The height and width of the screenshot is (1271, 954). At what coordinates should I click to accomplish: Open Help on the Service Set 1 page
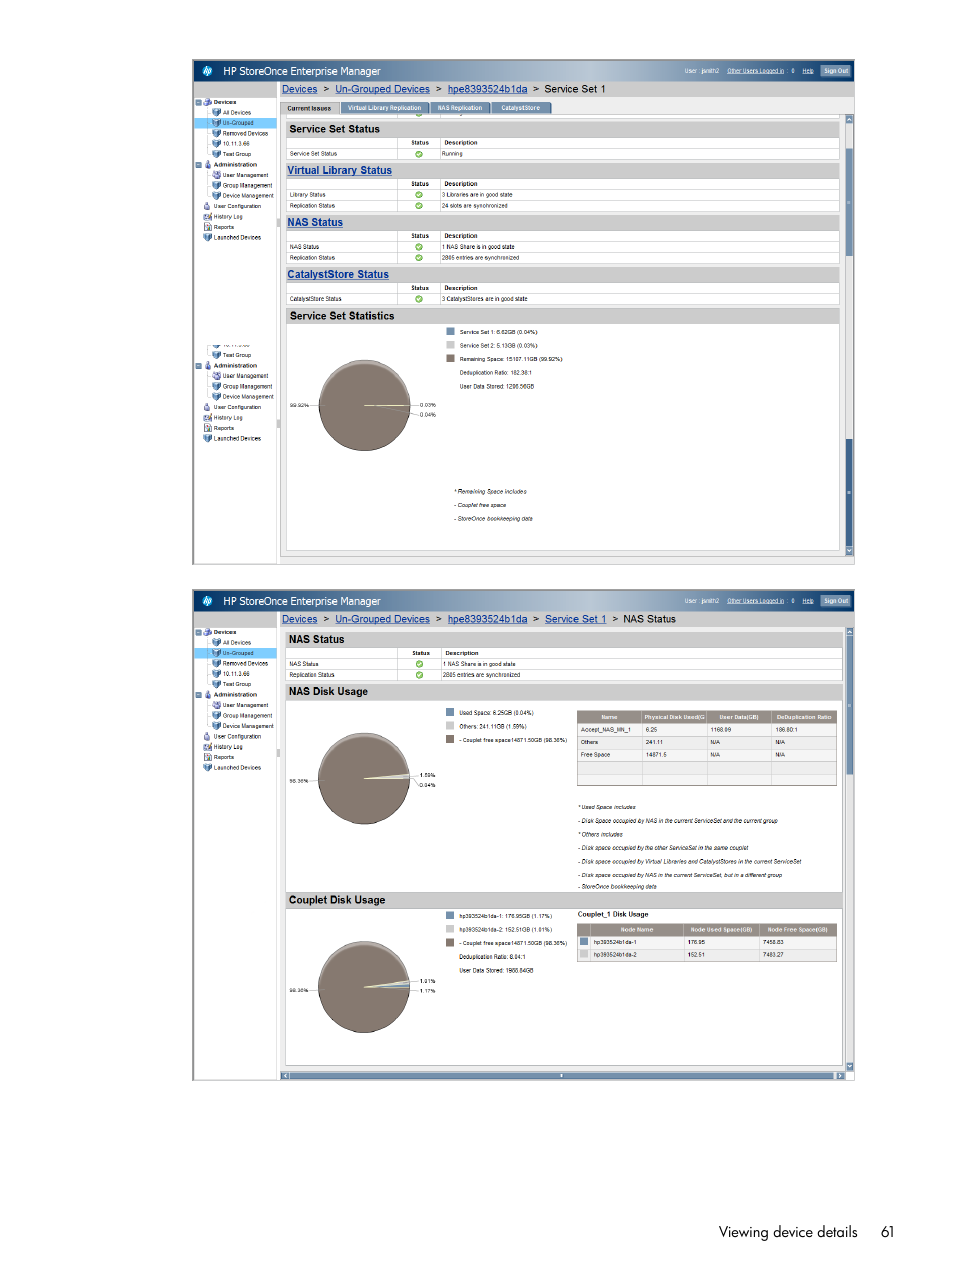click(x=807, y=71)
